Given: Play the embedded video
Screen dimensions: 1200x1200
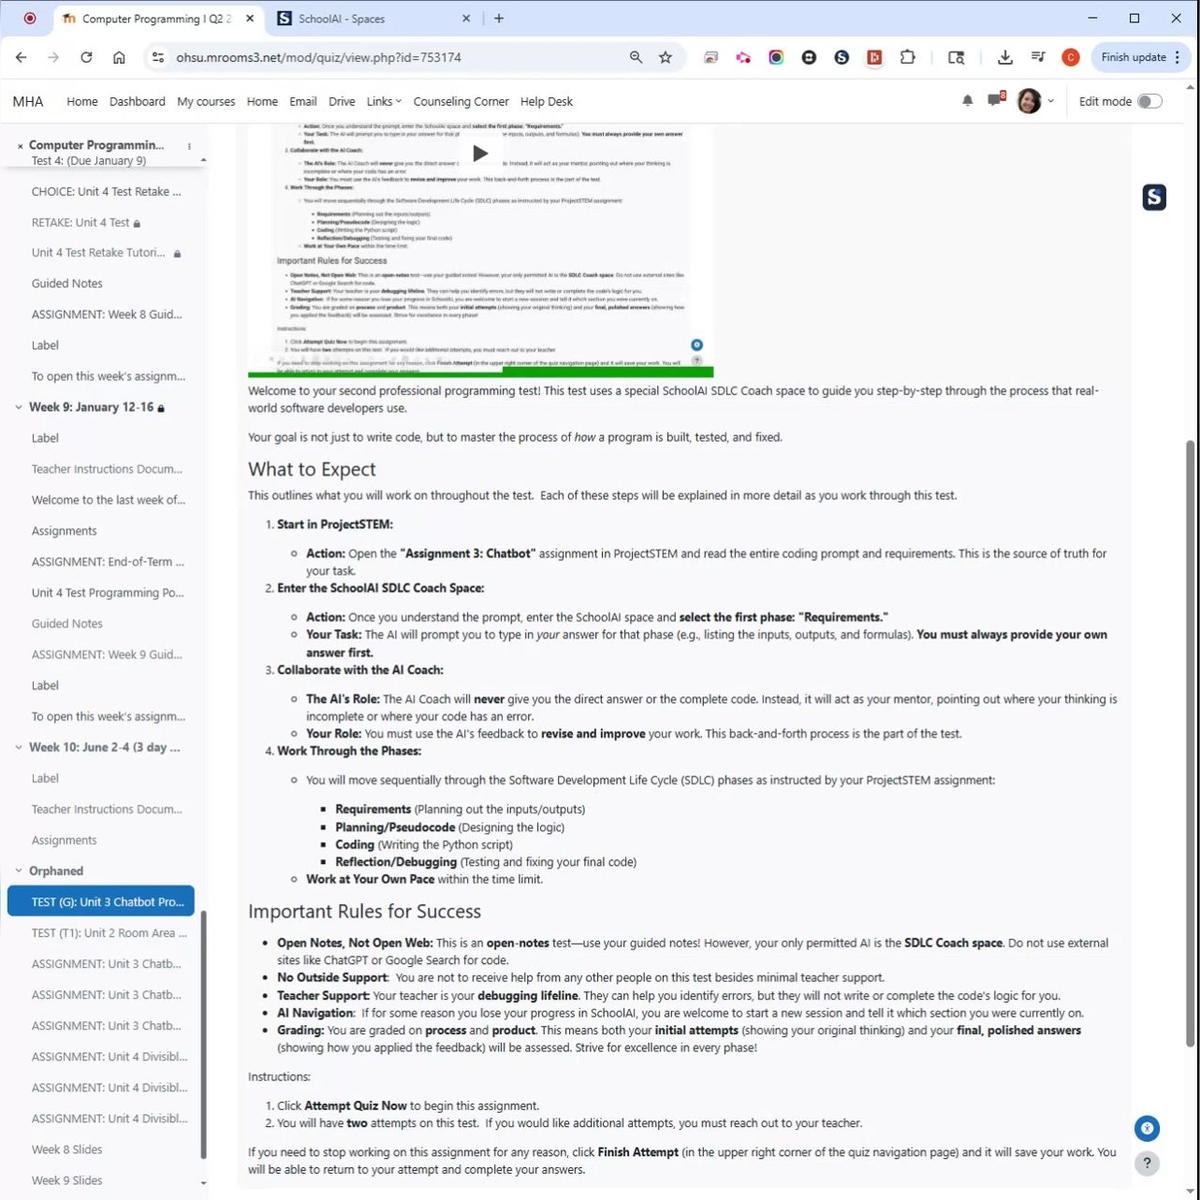Looking at the screenshot, I should click(480, 153).
